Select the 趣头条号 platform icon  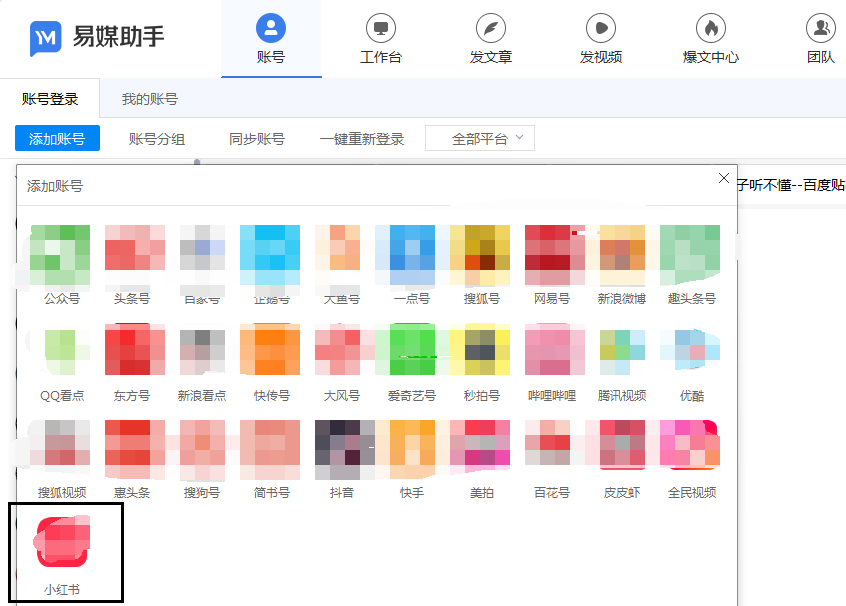click(x=690, y=255)
